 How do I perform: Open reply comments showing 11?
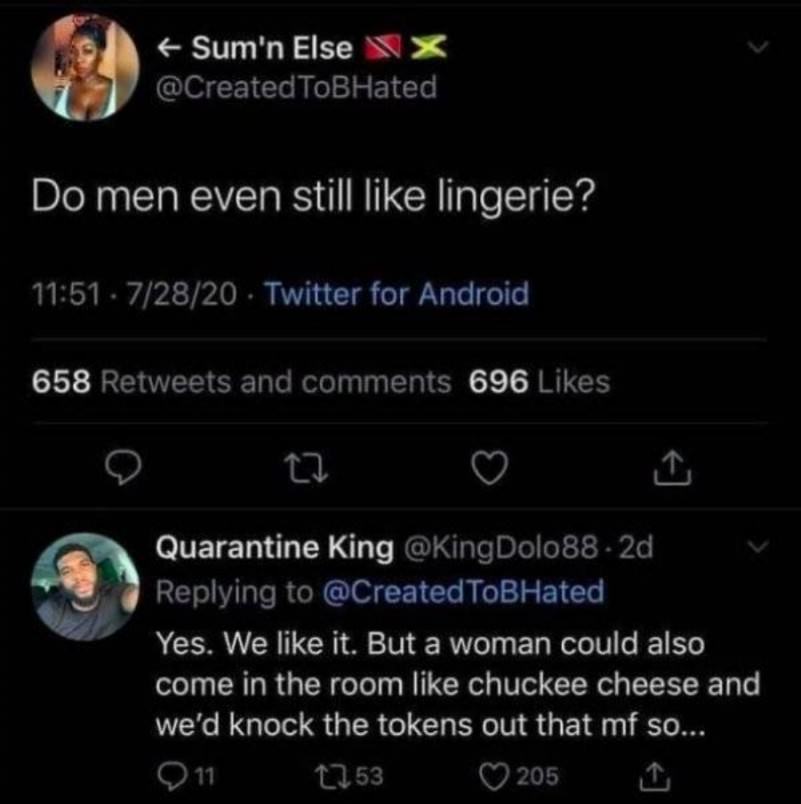point(186,776)
